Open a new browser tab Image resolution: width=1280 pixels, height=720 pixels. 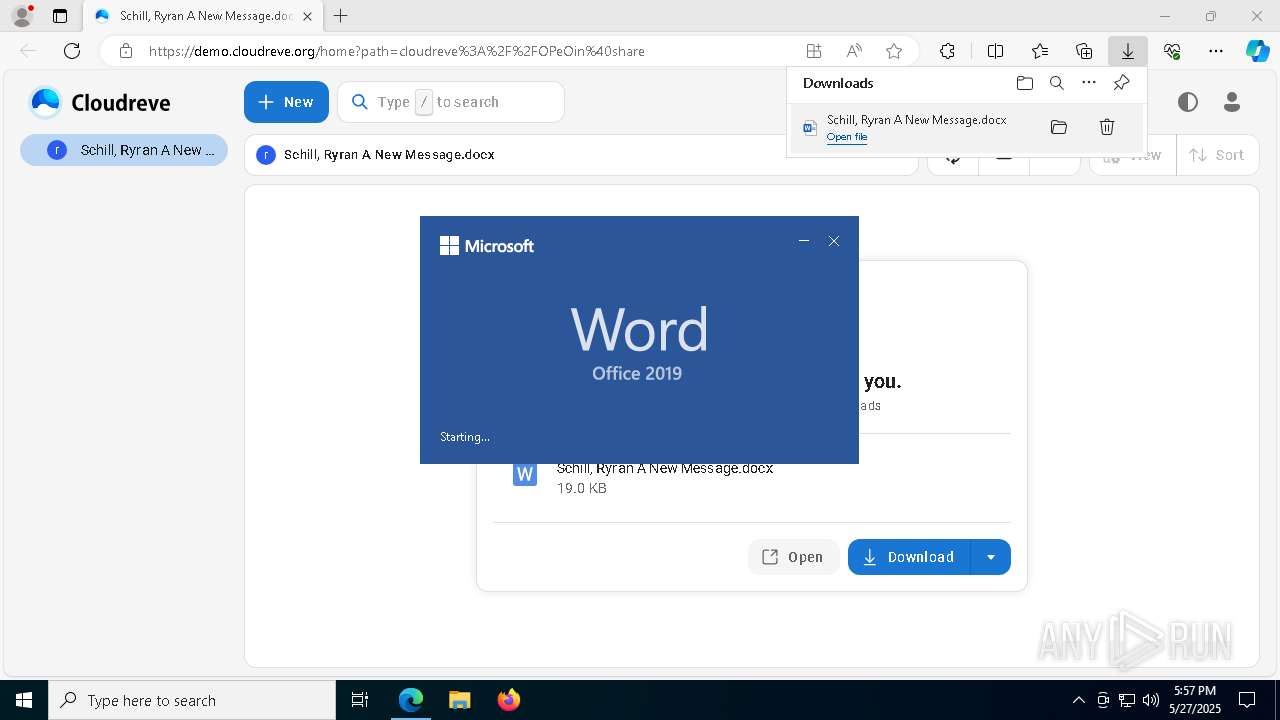341,16
